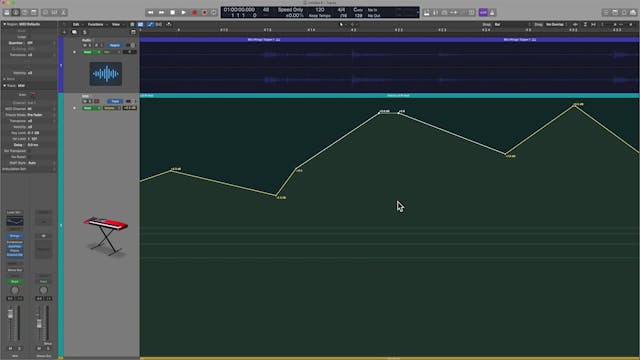Open the Functions menu in tracks area

tap(96, 24)
